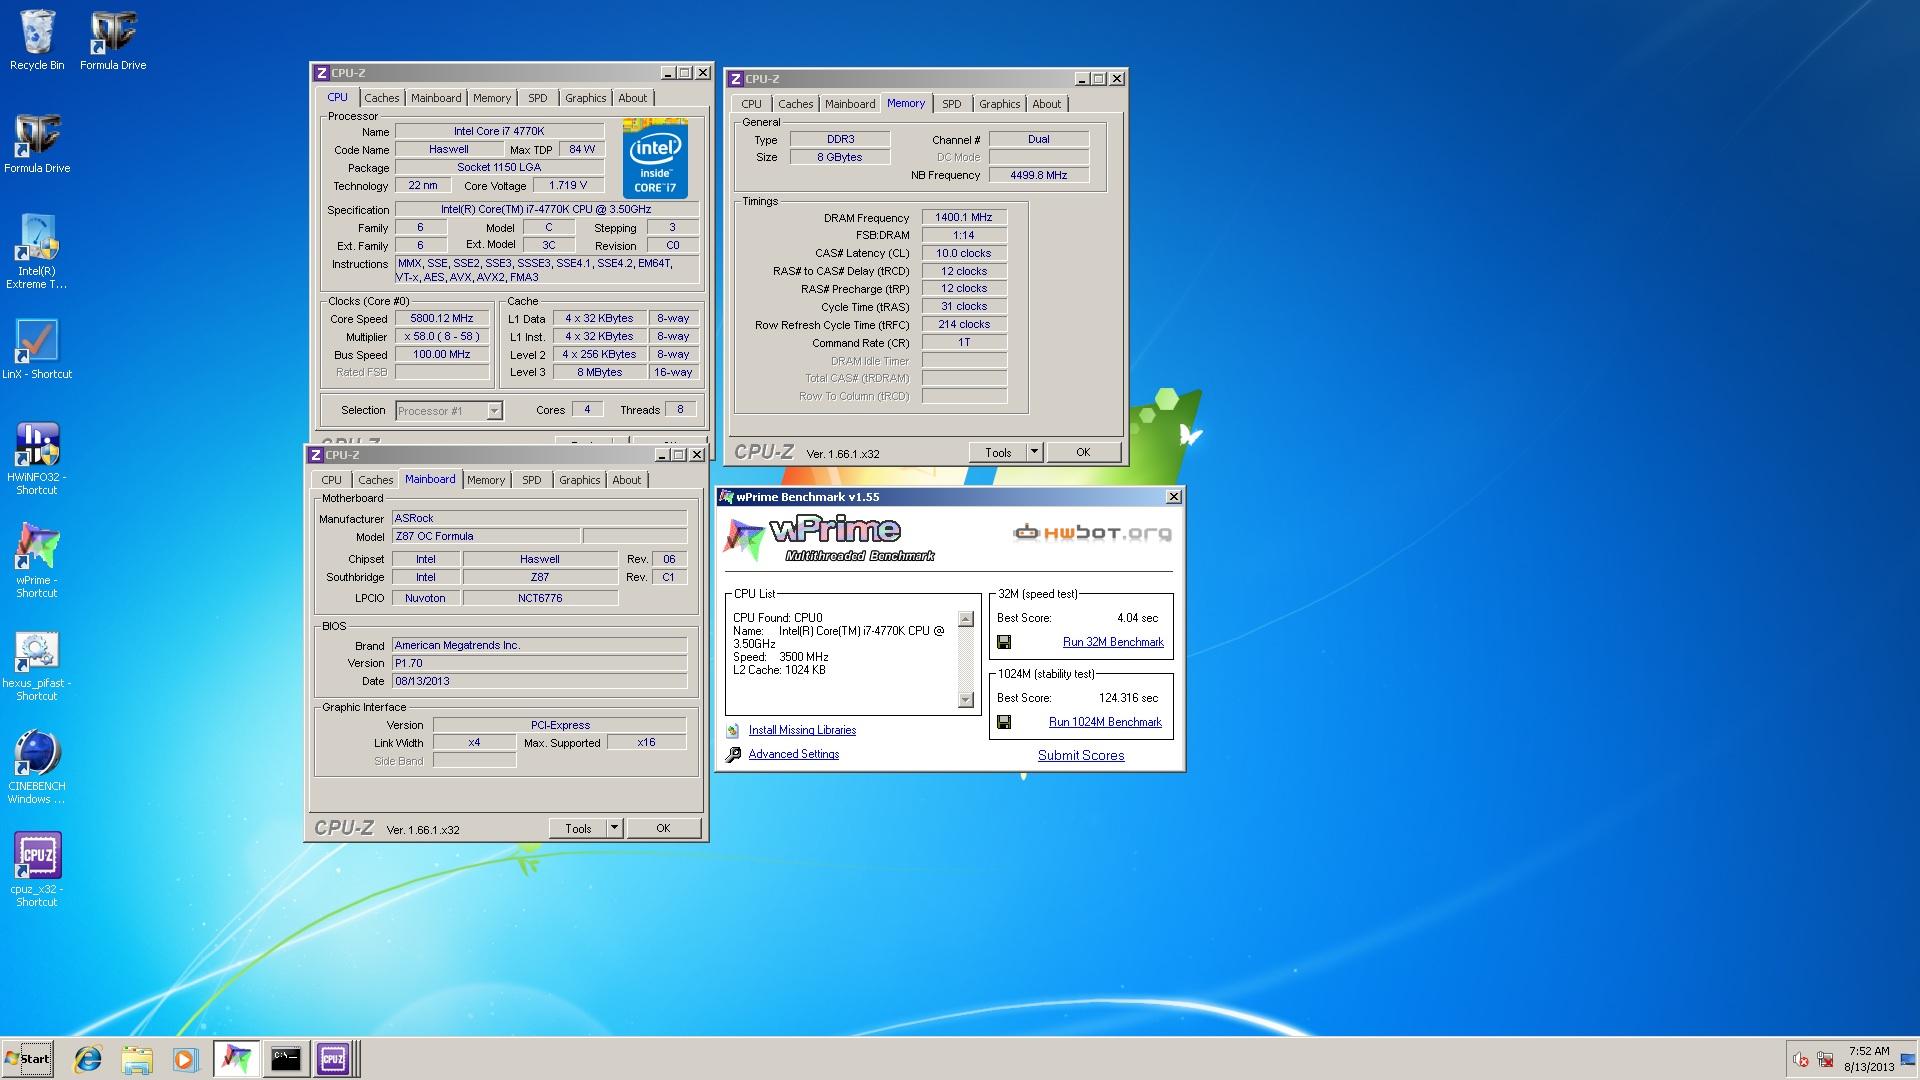The image size is (1920, 1080).
Task: Click the network tray icon
Action: (x=1825, y=1060)
